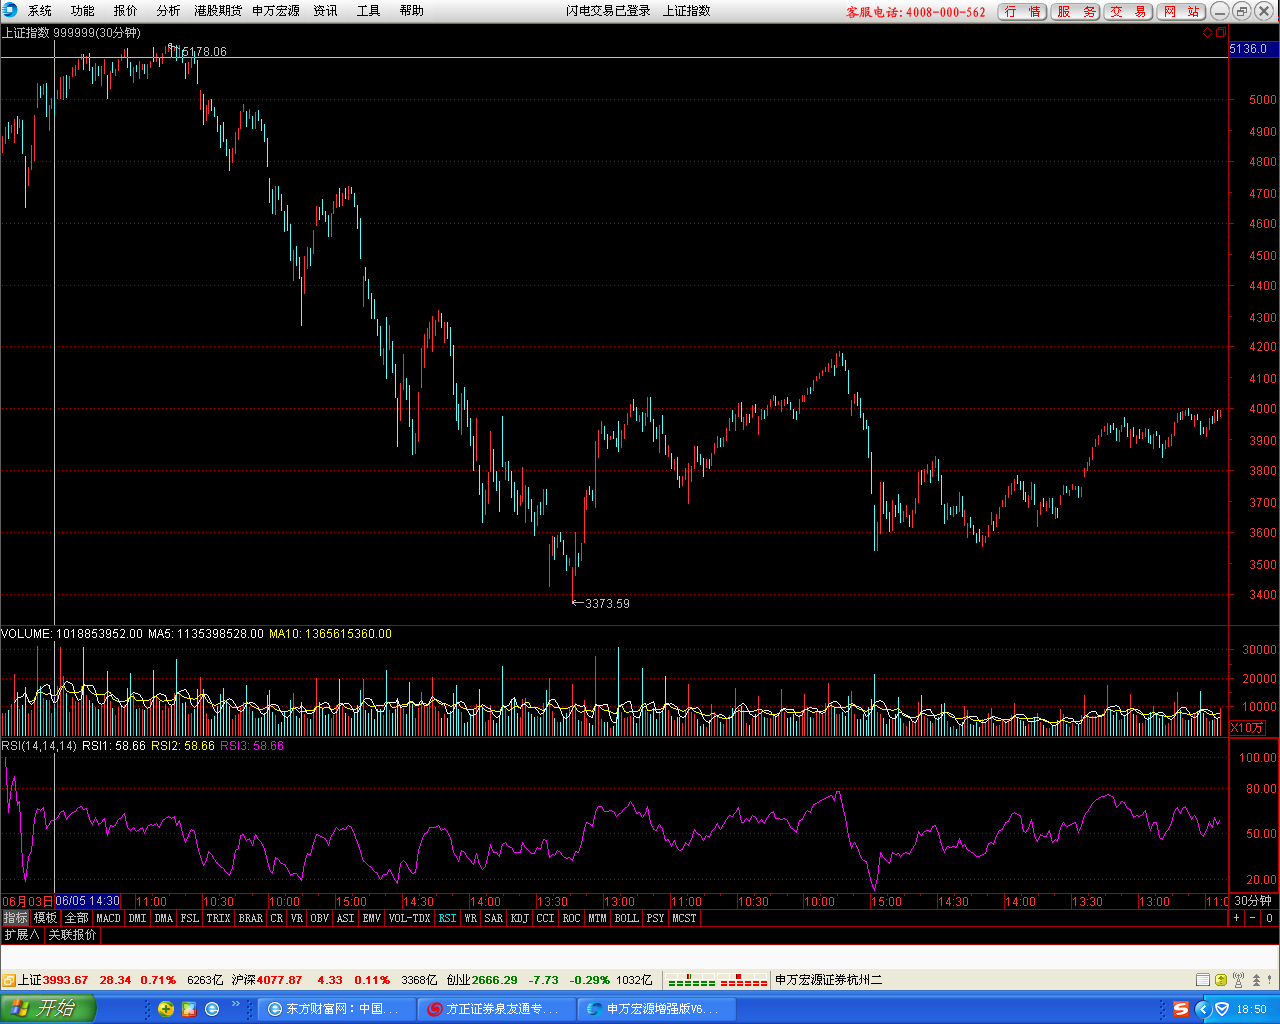Open the 关联报价 tab

click(x=73, y=935)
